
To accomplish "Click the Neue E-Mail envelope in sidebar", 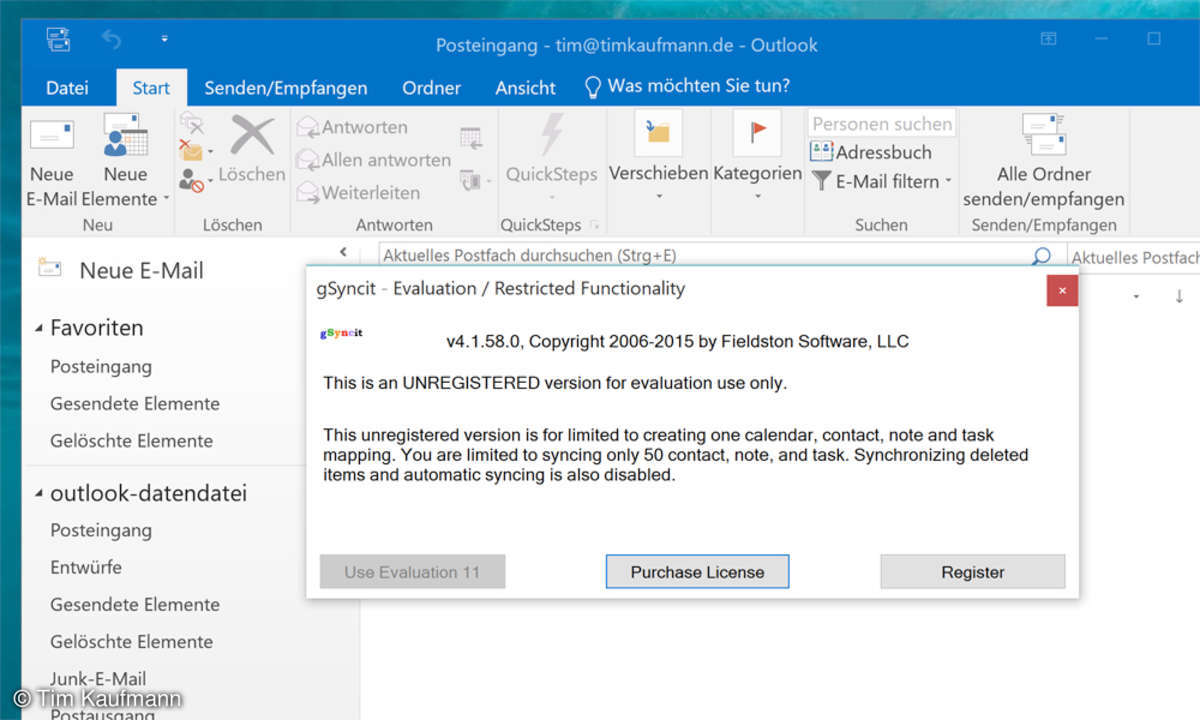I will click(x=48, y=268).
